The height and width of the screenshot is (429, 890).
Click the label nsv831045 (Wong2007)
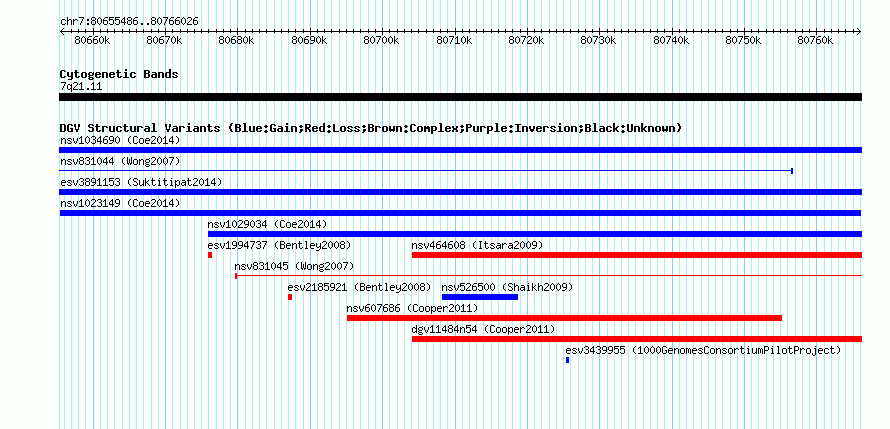[294, 266]
